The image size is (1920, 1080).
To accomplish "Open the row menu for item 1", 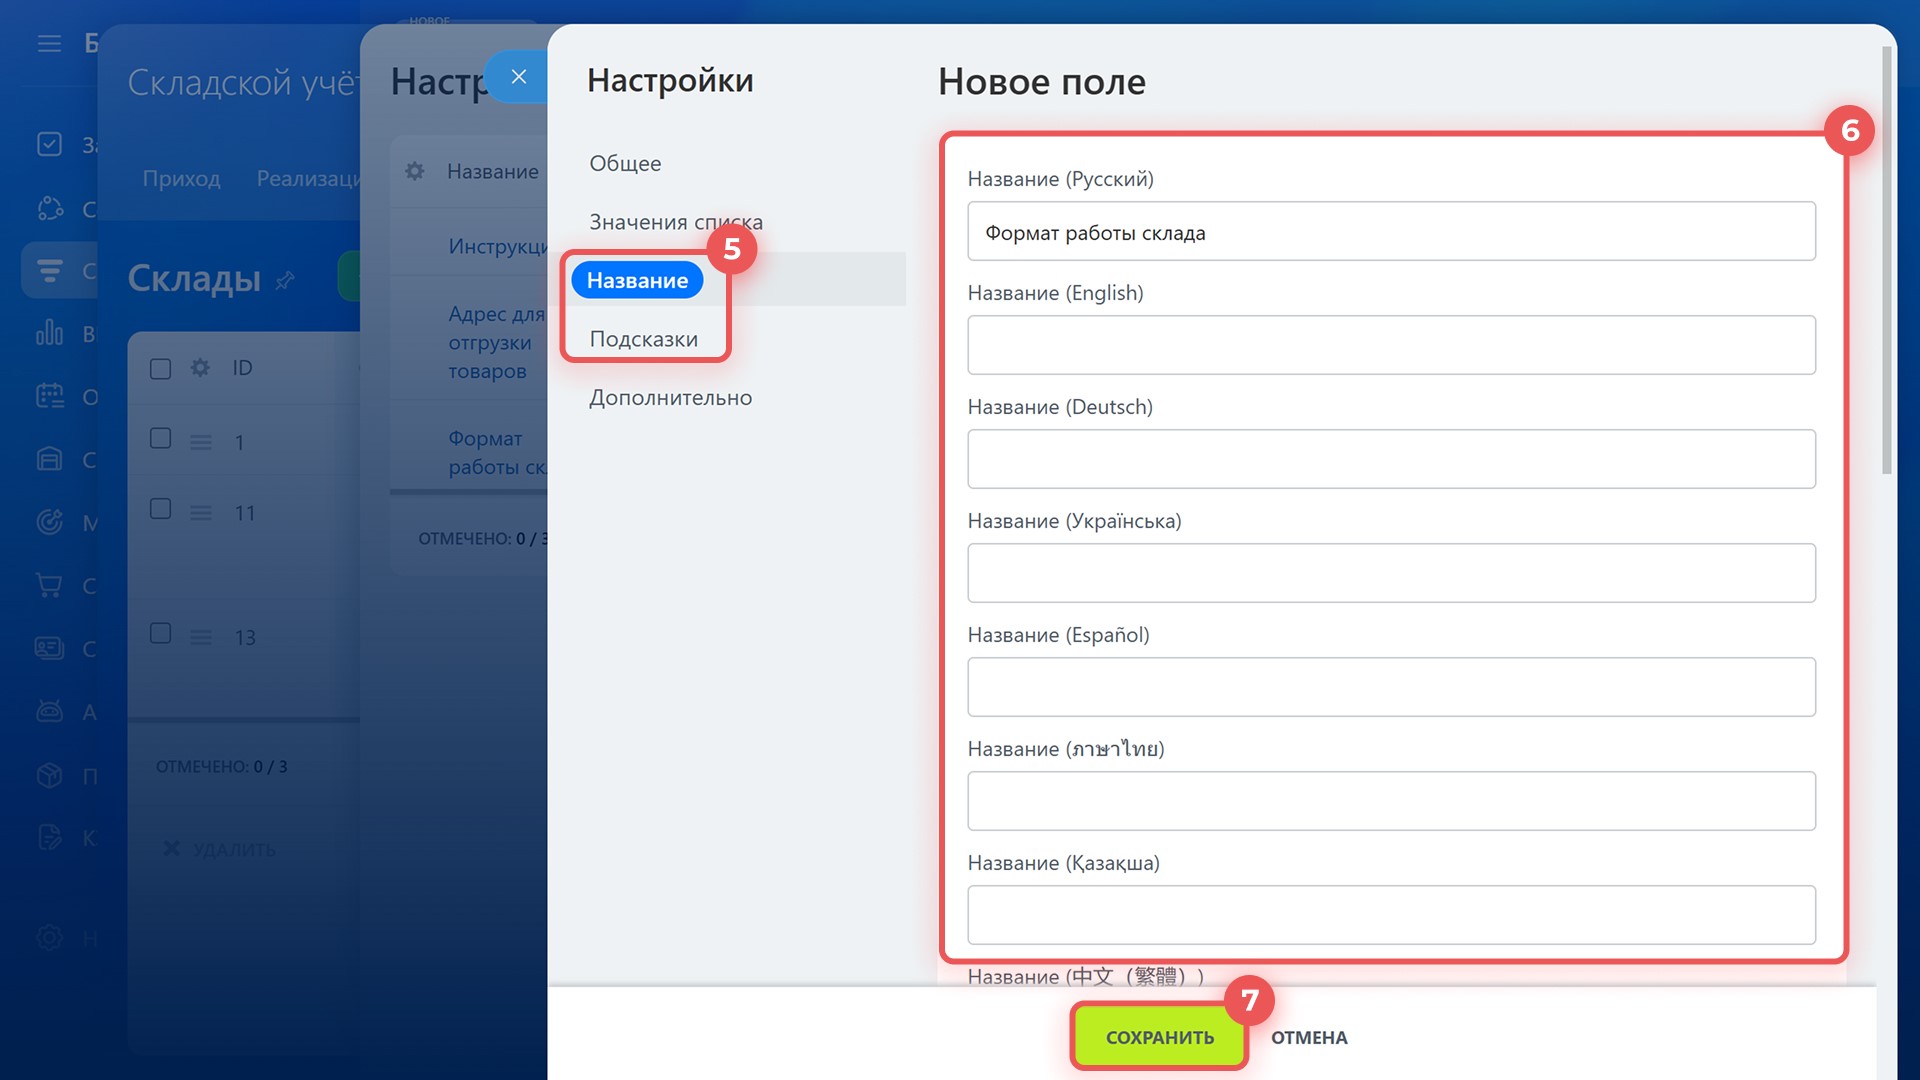I will (x=201, y=442).
